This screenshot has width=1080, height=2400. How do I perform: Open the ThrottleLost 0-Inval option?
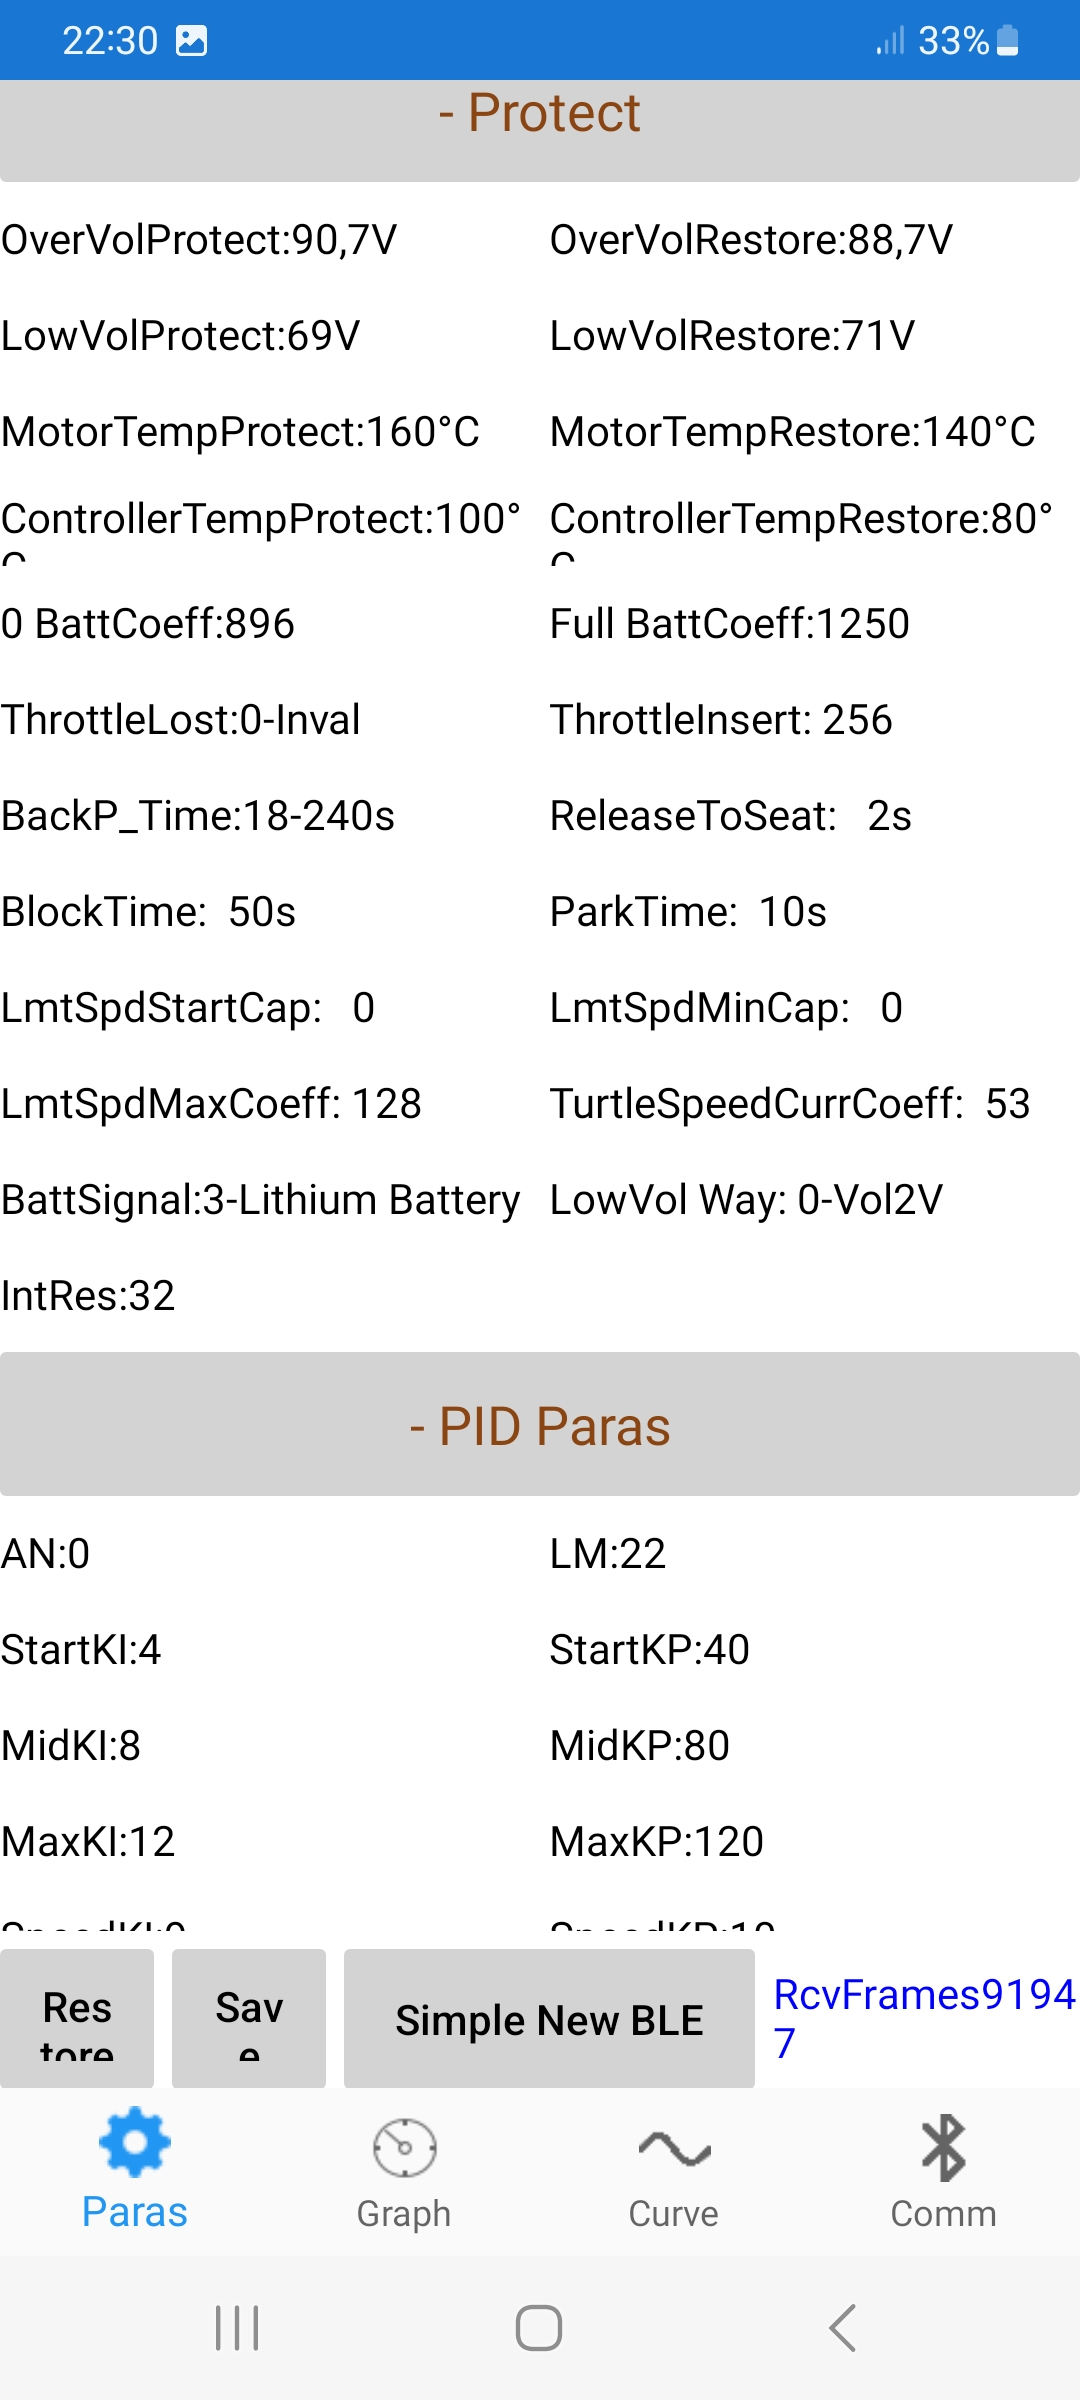pos(181,720)
